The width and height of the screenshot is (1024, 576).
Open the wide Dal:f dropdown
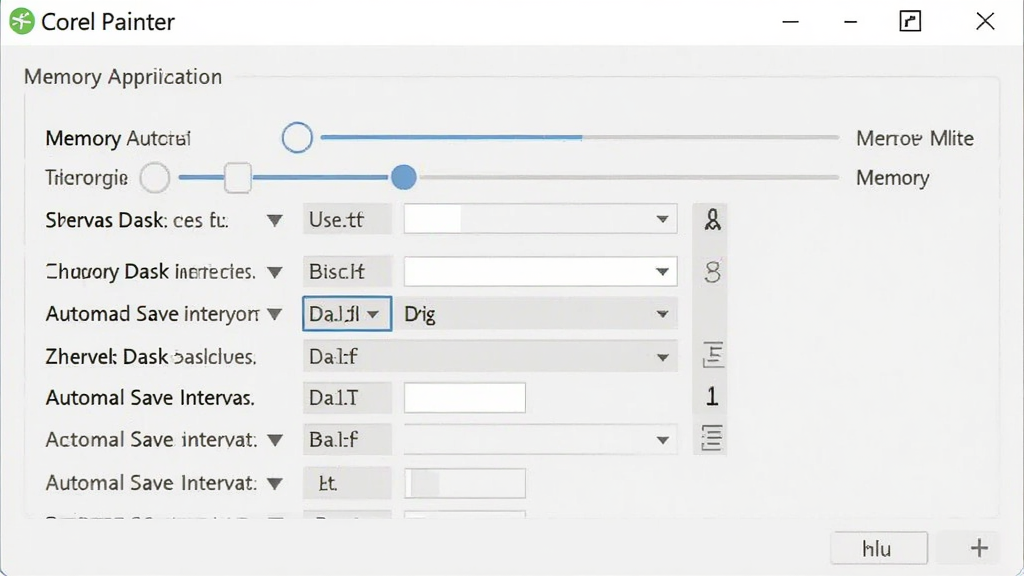[x=490, y=357]
